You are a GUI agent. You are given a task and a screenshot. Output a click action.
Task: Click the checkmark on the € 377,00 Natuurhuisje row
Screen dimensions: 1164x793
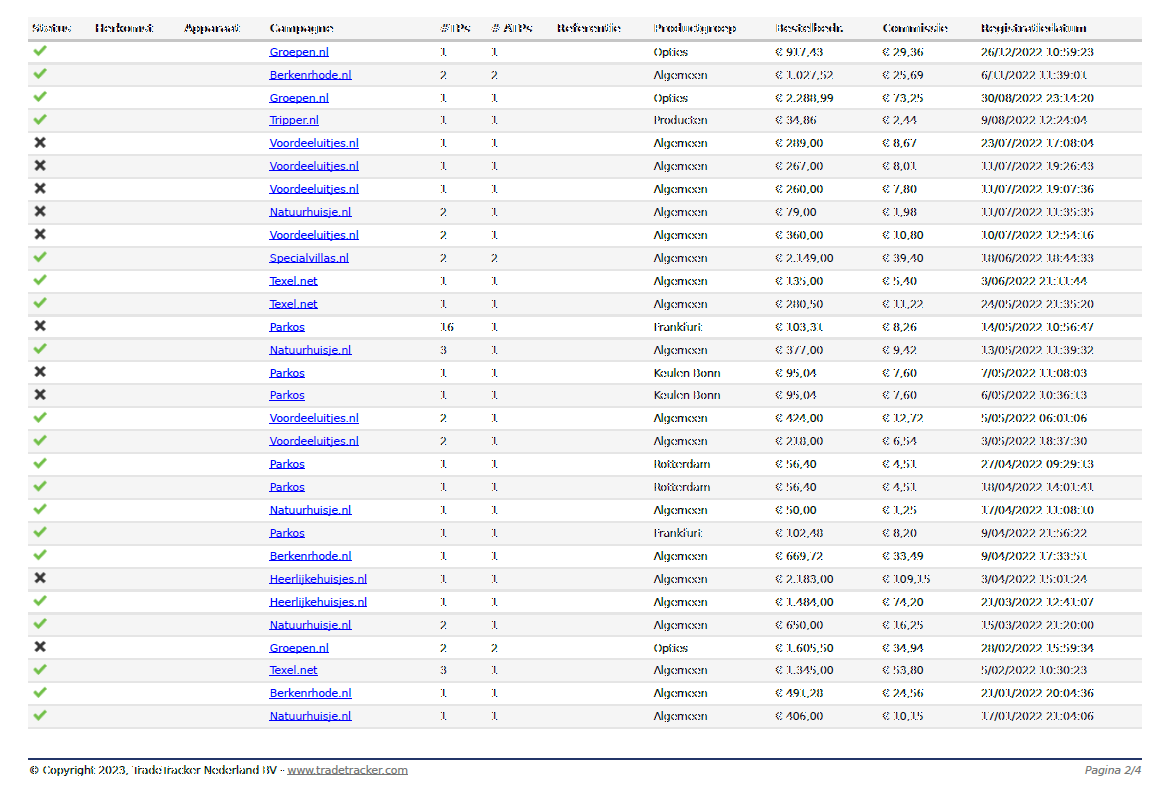[40, 349]
